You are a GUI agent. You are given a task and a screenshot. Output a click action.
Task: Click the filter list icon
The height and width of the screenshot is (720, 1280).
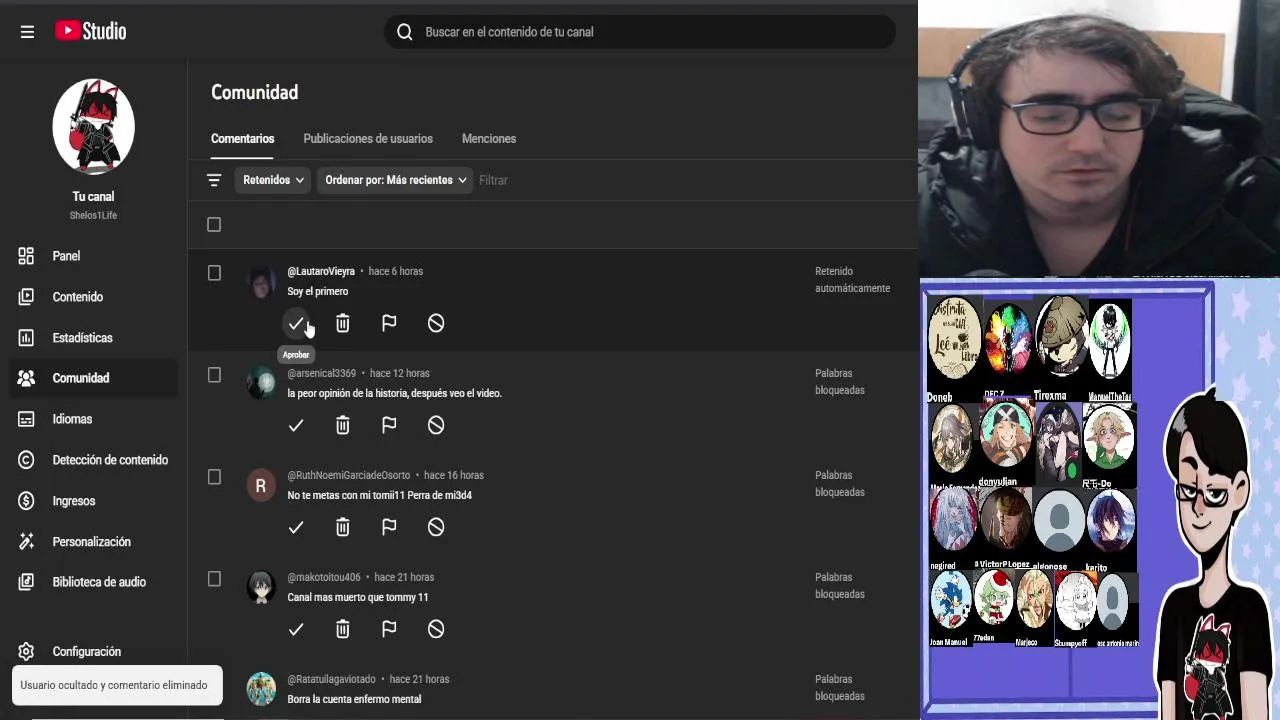pyautogui.click(x=214, y=180)
